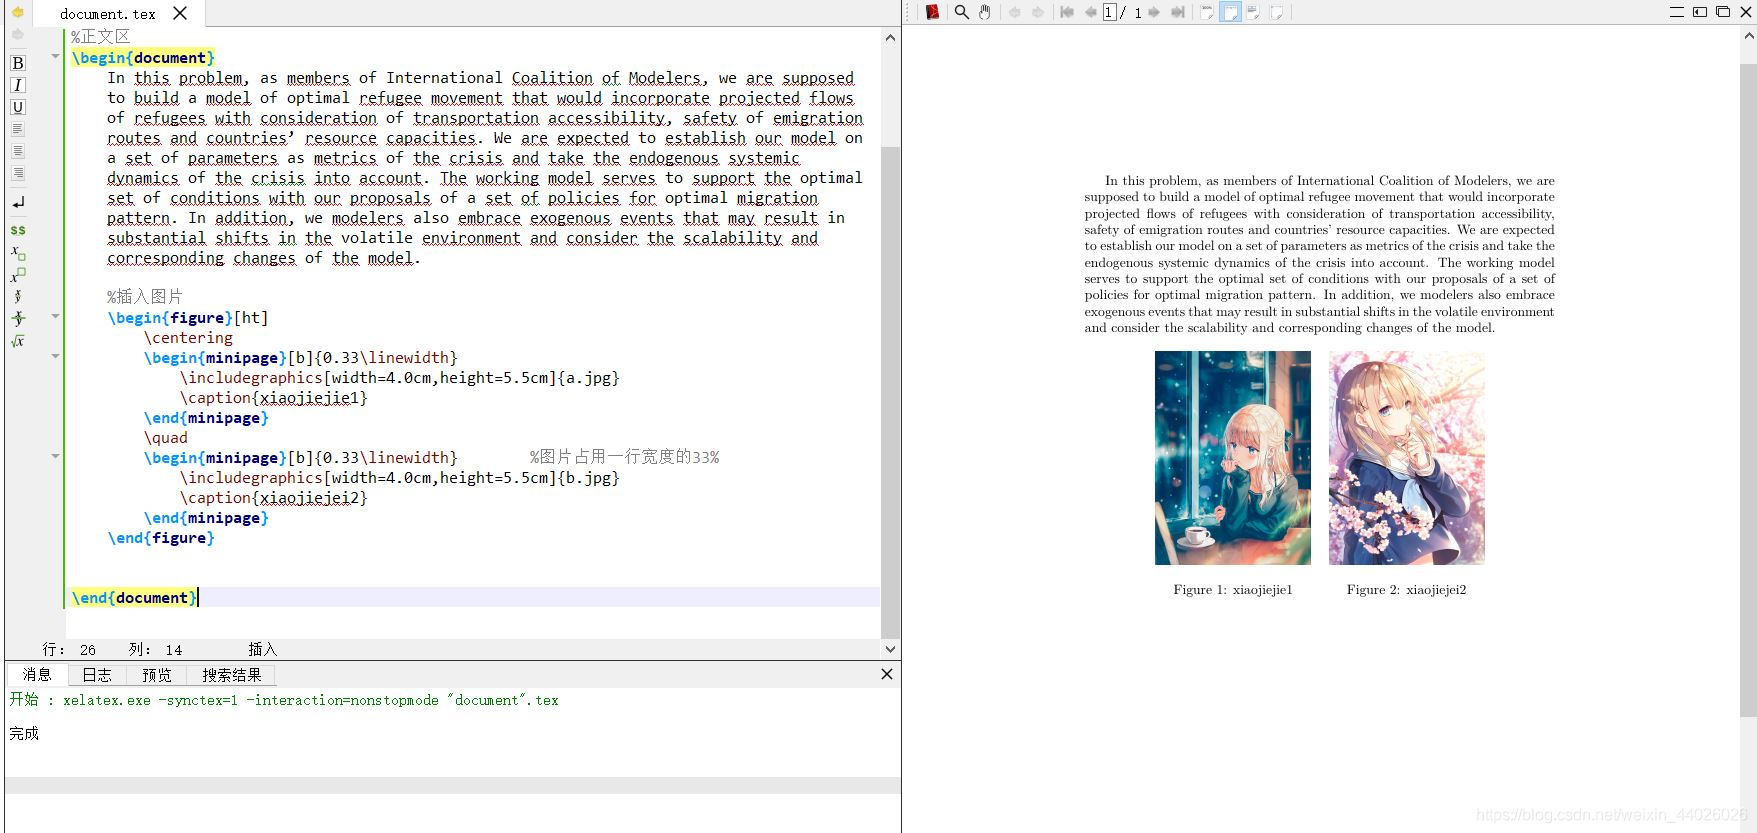Image resolution: width=1757 pixels, height=833 pixels.
Task: Insert square root icon
Action: (x=18, y=341)
